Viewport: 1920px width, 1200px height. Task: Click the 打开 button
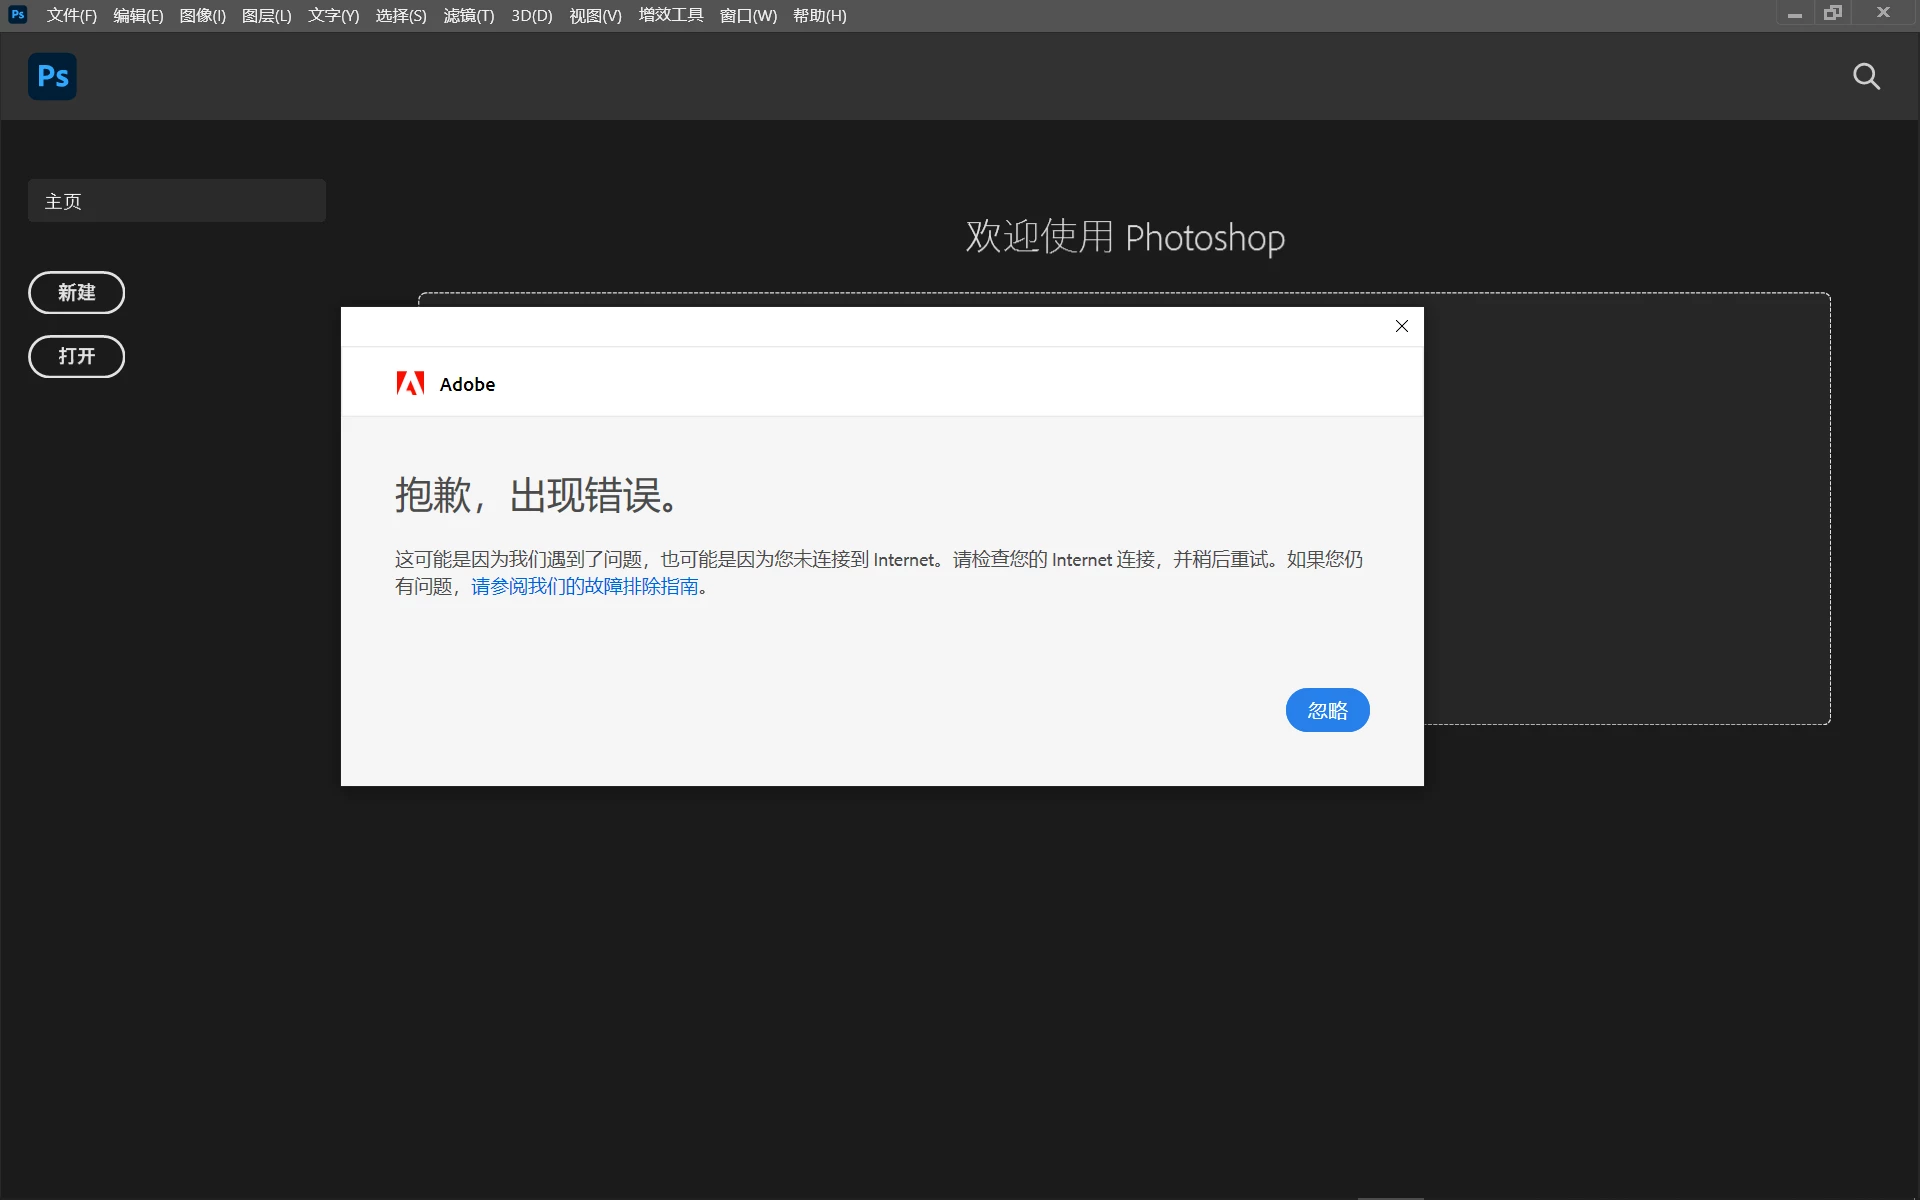(x=76, y=357)
